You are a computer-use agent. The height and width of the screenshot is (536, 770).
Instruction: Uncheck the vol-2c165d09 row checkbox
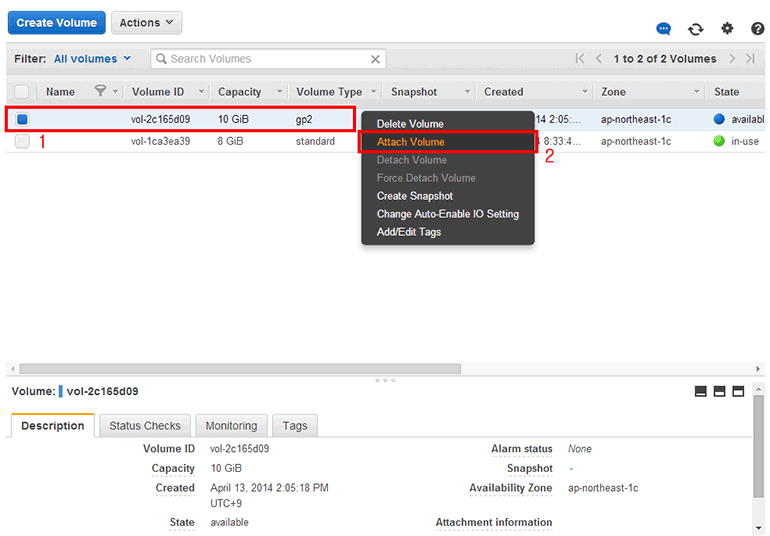click(x=22, y=119)
